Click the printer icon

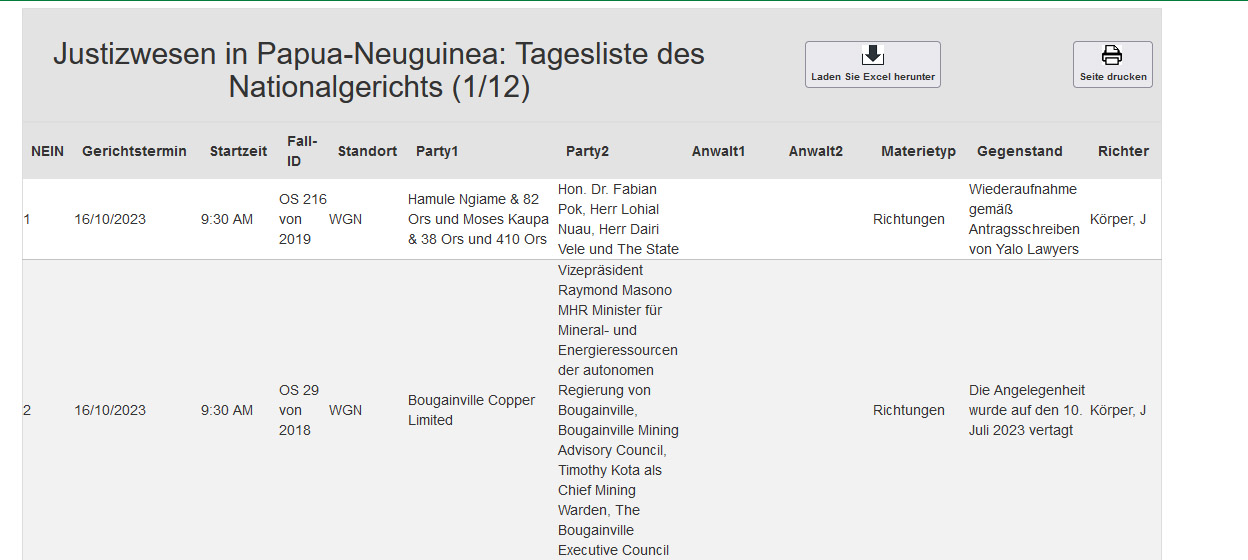1112,56
